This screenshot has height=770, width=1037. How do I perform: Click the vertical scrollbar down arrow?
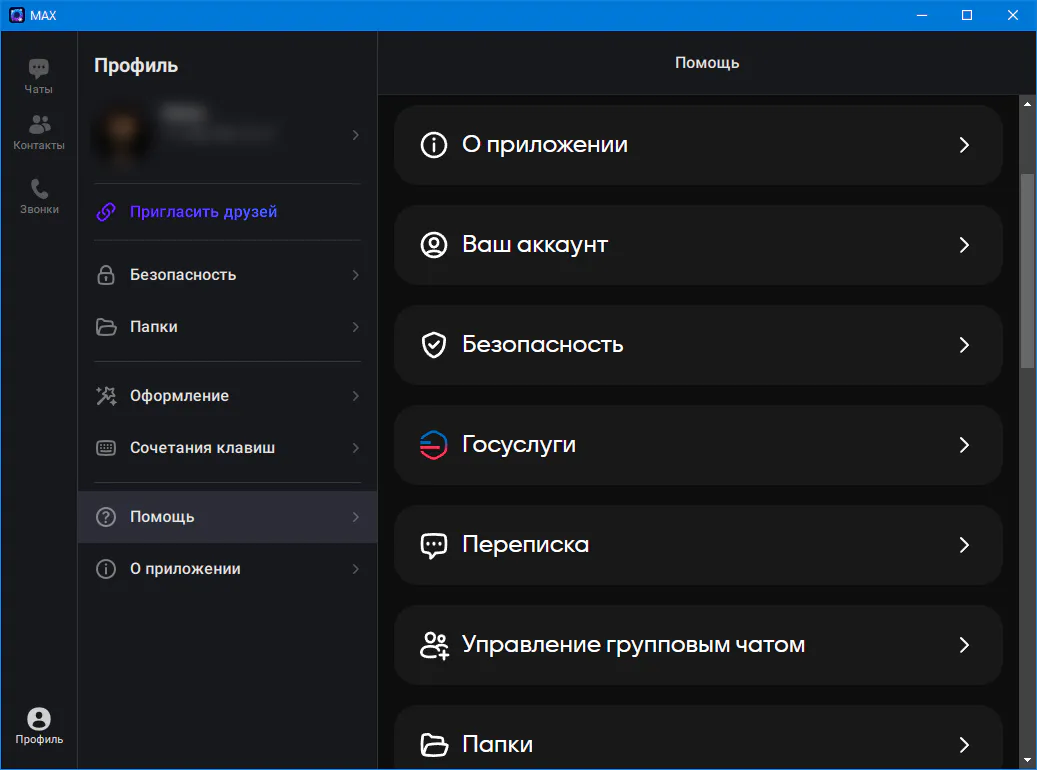pos(1027,760)
